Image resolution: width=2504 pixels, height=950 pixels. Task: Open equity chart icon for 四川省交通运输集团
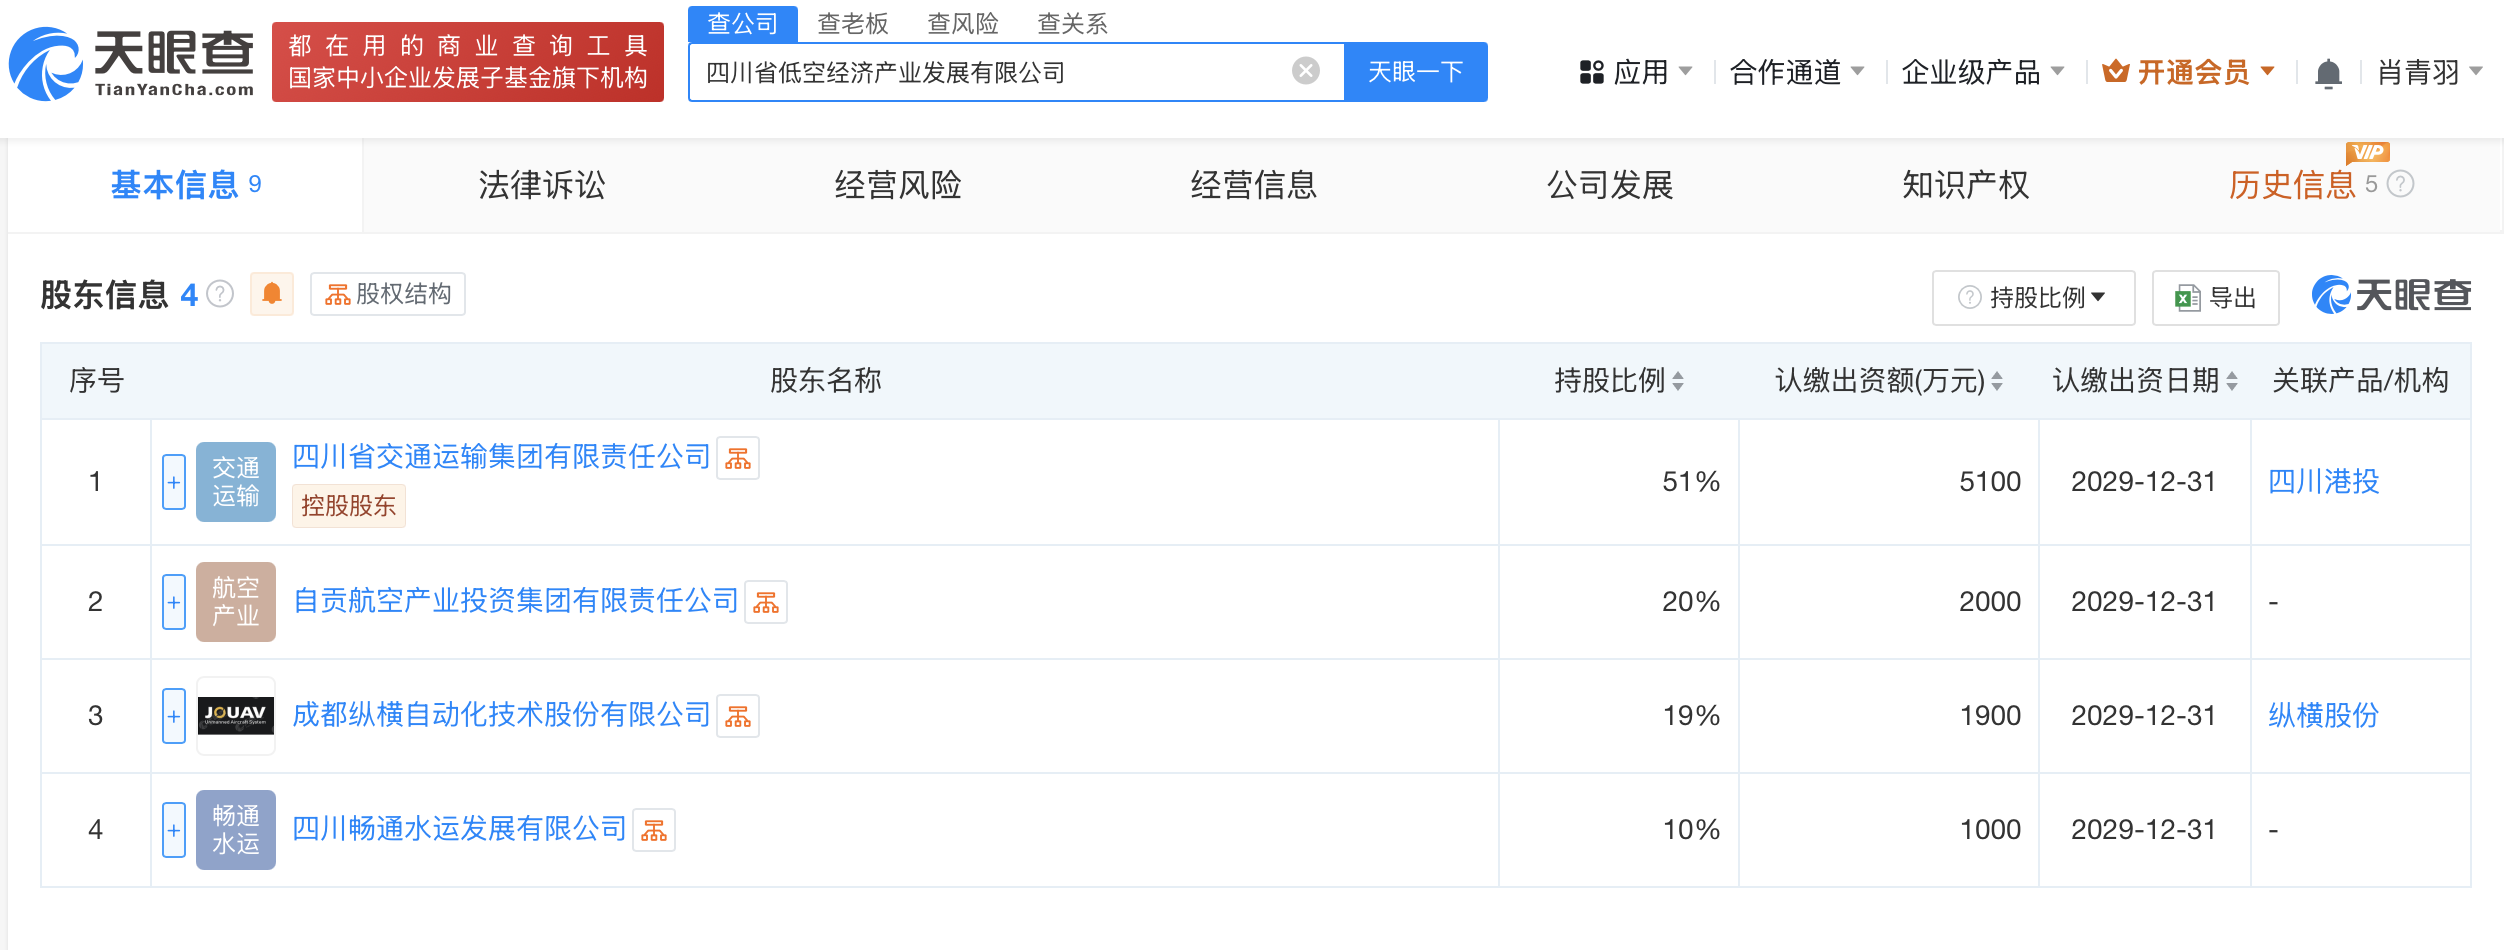click(x=738, y=459)
